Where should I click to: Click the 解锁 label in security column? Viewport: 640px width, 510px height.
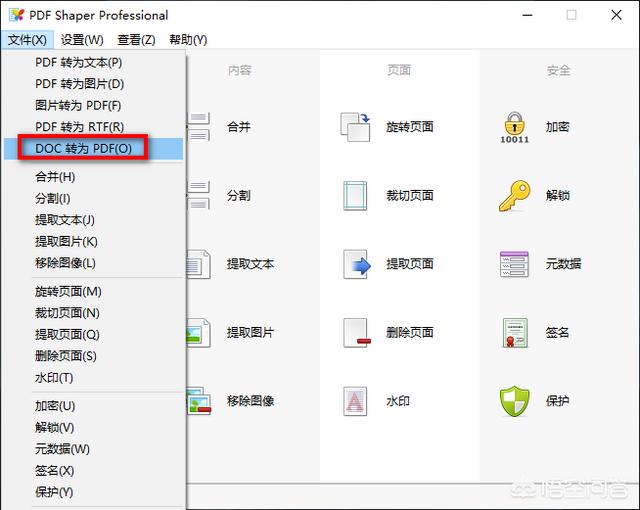(558, 196)
